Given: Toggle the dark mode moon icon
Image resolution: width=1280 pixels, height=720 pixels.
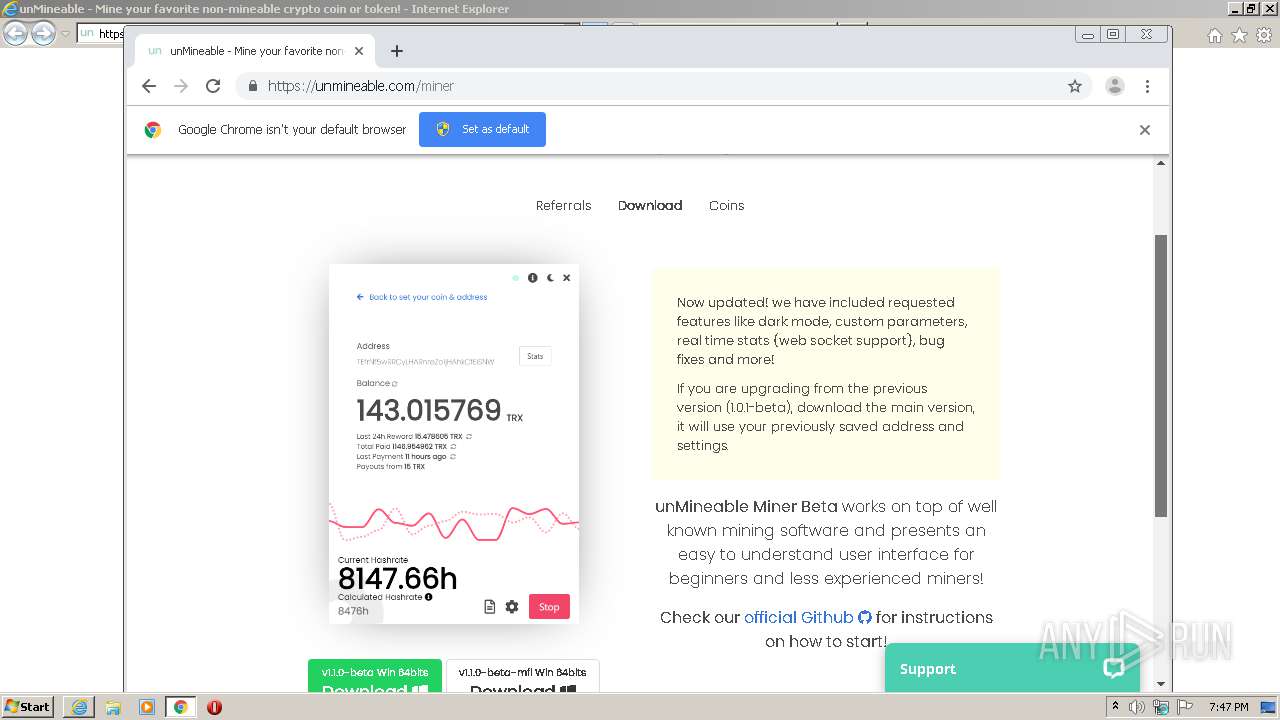Looking at the screenshot, I should tap(550, 278).
